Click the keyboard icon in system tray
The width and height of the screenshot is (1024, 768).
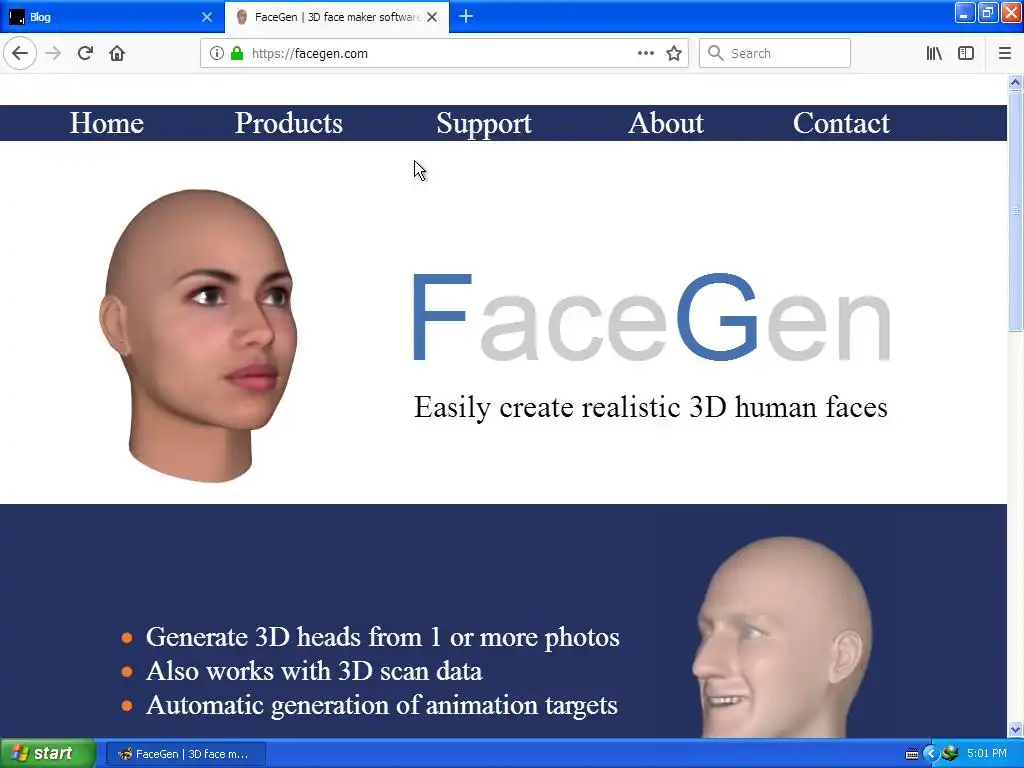[x=912, y=754]
